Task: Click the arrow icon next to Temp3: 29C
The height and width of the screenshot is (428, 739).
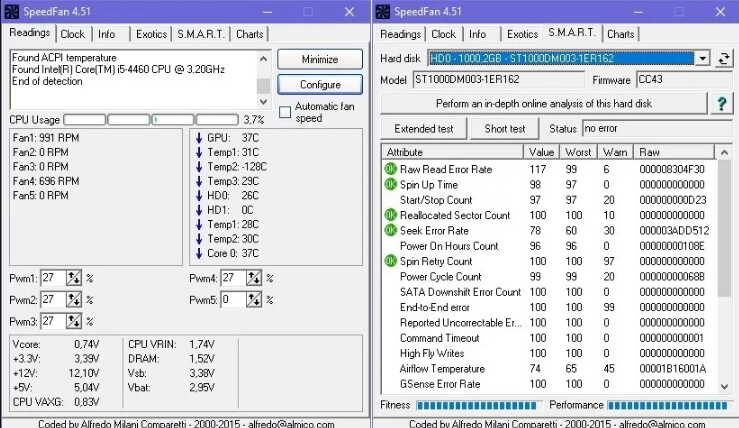Action: coord(199,181)
